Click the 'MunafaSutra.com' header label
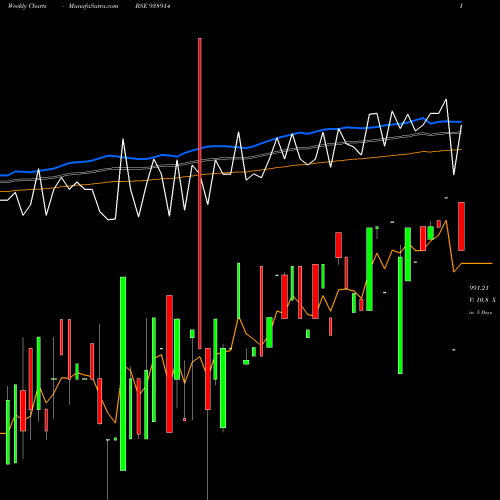Screen dimensions: 500x500 click(93, 6)
